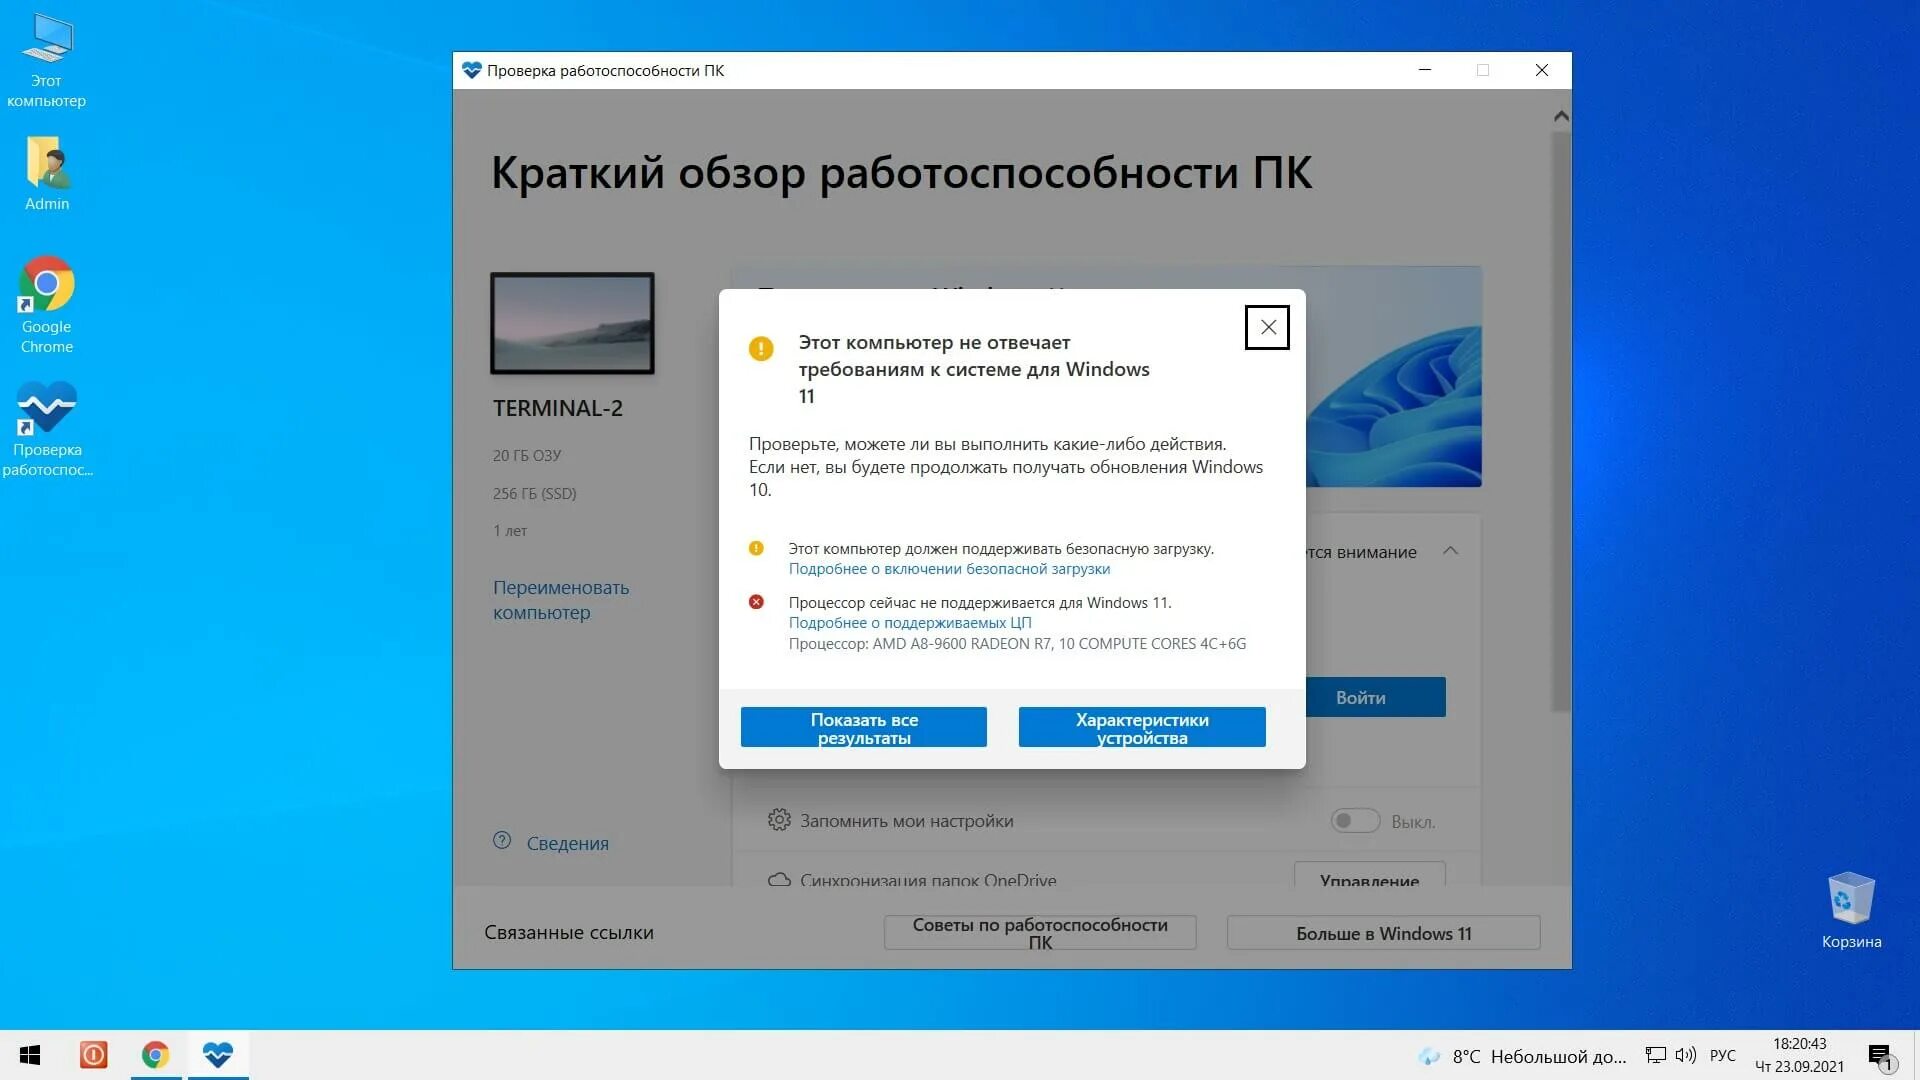Click the OneDrive cloud icon
This screenshot has height=1080, width=1920.
(x=779, y=880)
